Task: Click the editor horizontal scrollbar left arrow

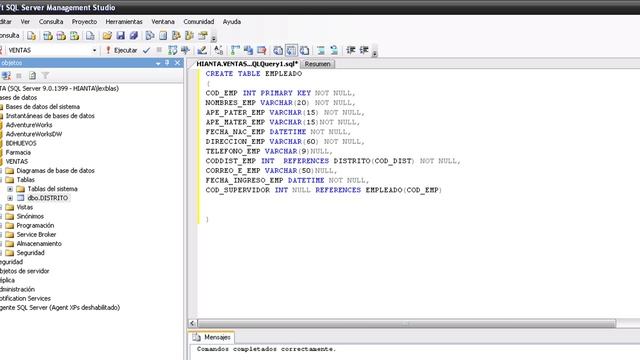Action: [x=193, y=323]
